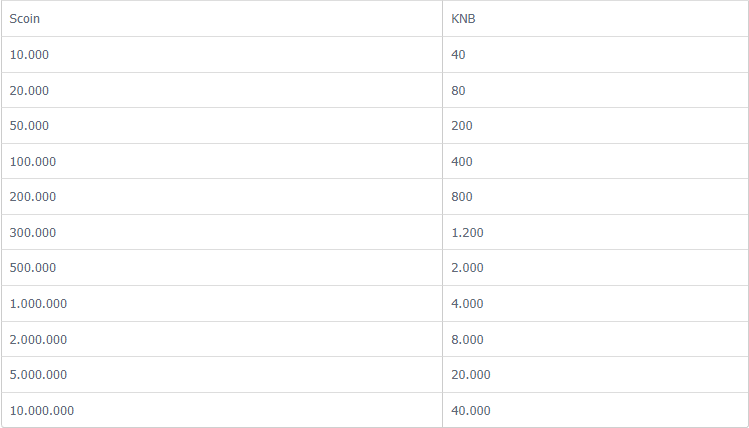Click the KNB column header
This screenshot has width=749, height=428.
[595, 19]
